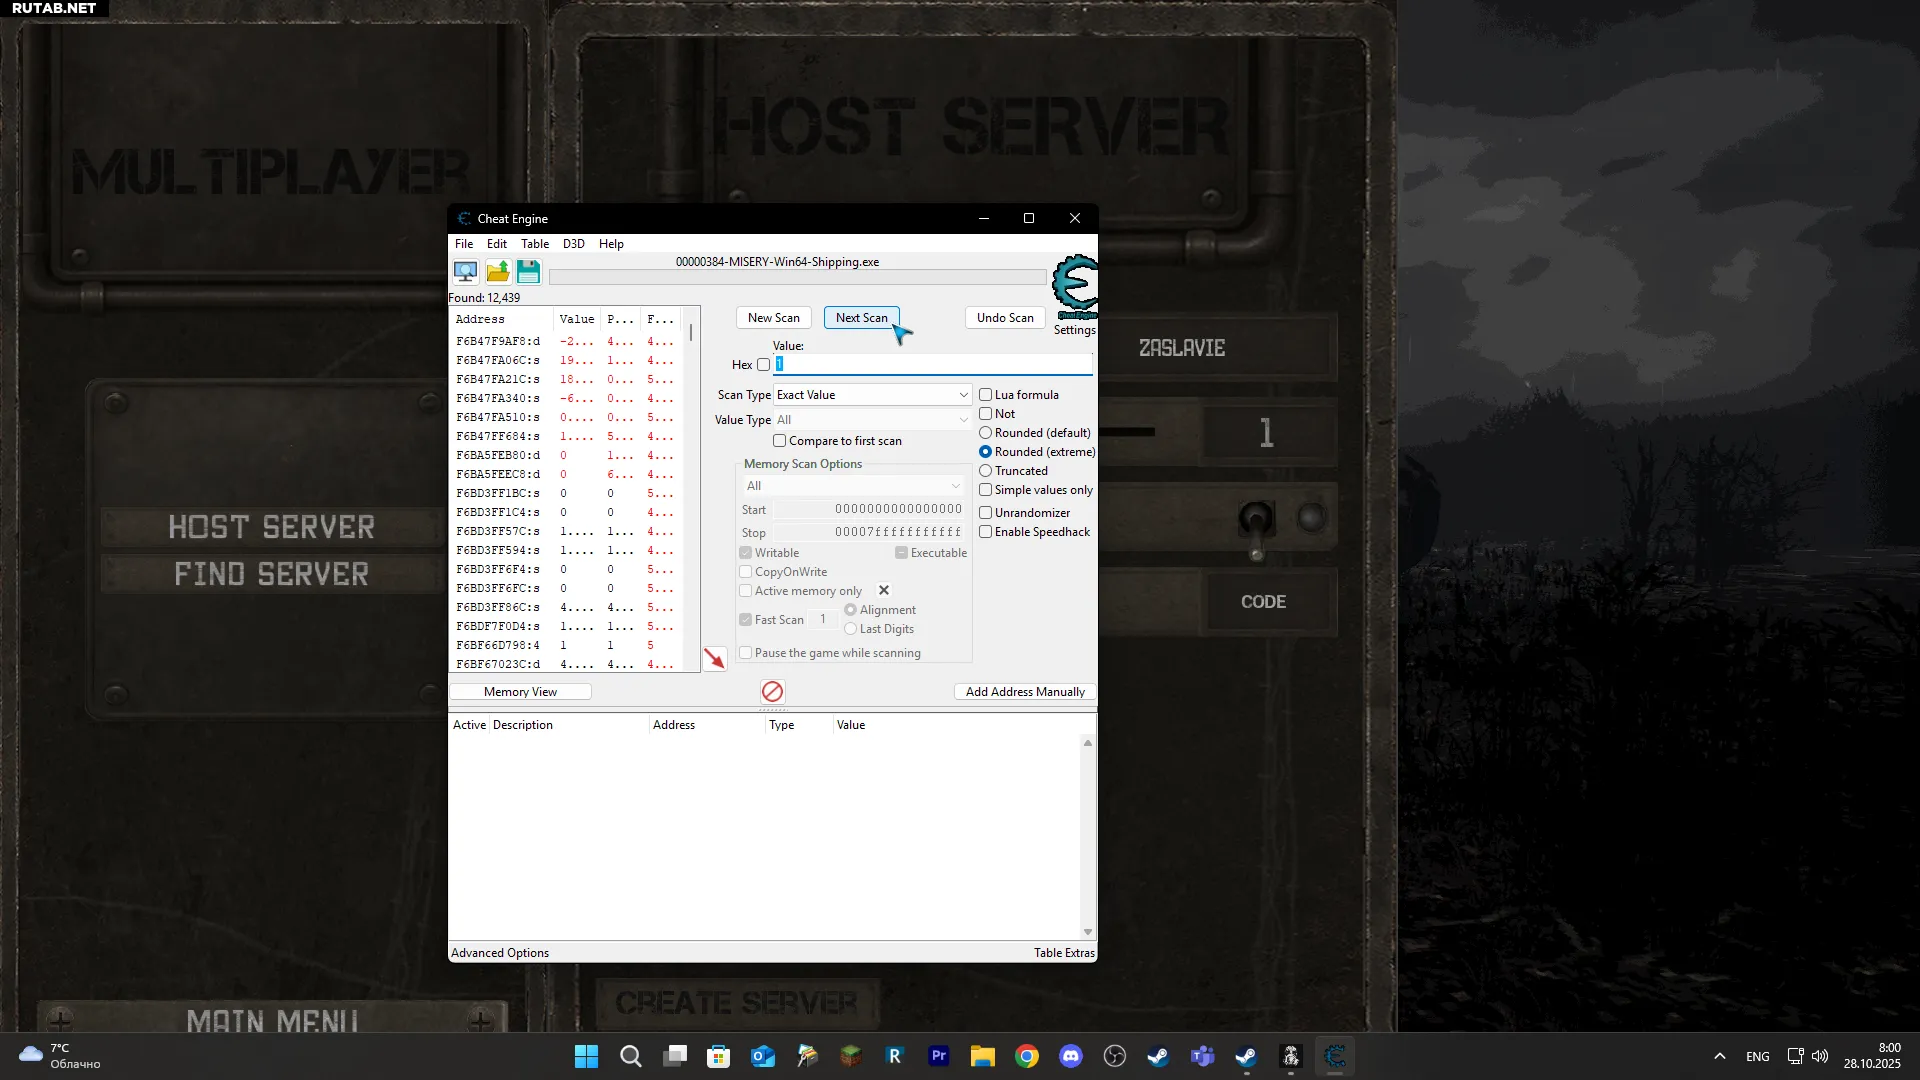Click the Open Process computer icon
The height and width of the screenshot is (1080, 1920).
(465, 272)
